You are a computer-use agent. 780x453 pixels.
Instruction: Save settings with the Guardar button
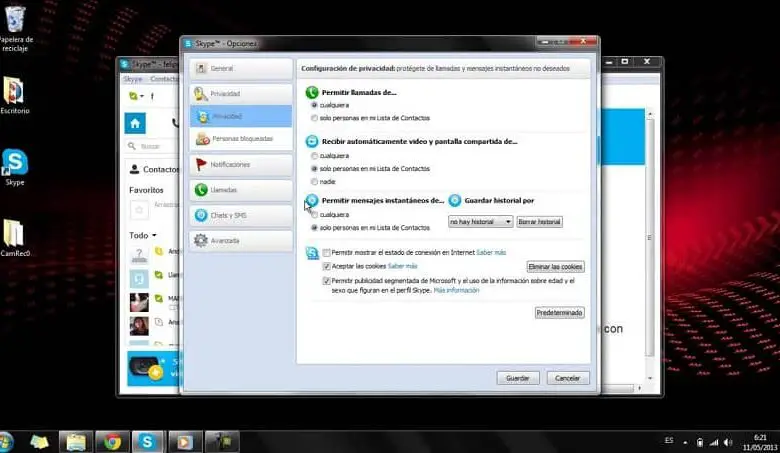click(518, 378)
